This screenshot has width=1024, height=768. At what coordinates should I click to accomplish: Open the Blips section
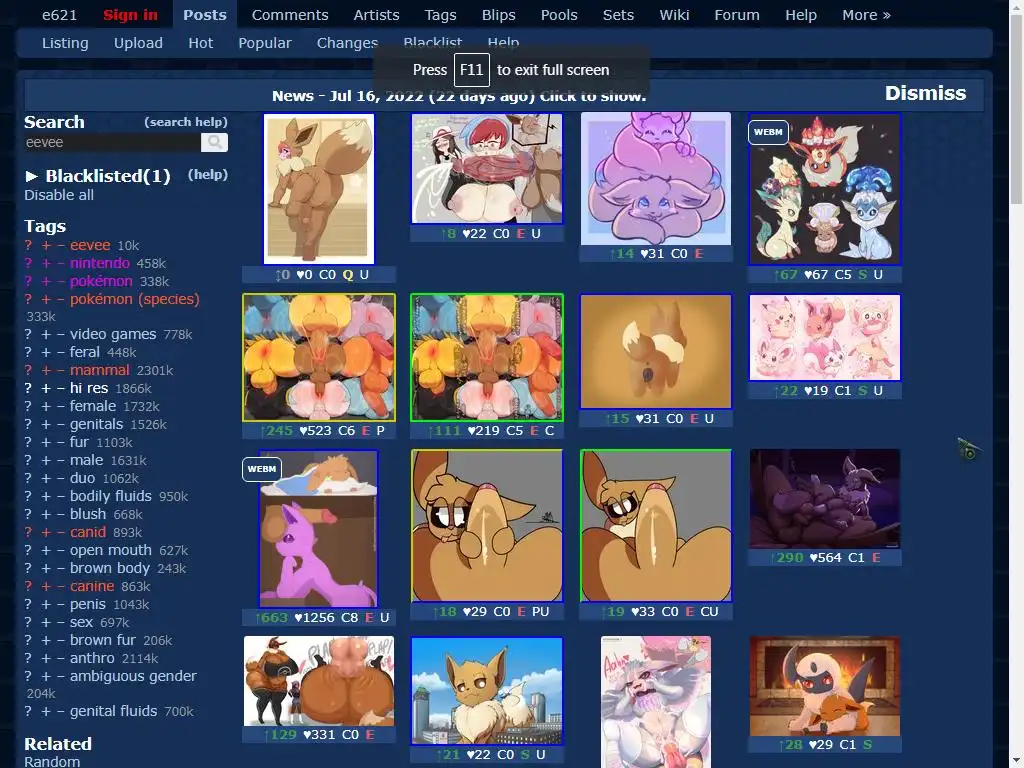point(498,15)
